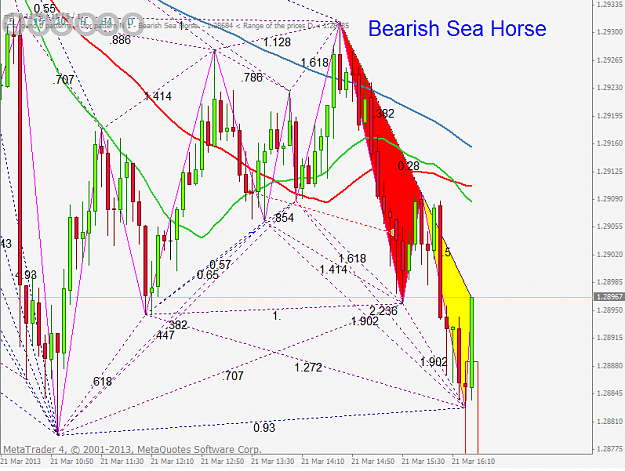Click the '21 Mar 12:50' time axis label
Viewport: 625px width, 471px height.
pos(222,461)
